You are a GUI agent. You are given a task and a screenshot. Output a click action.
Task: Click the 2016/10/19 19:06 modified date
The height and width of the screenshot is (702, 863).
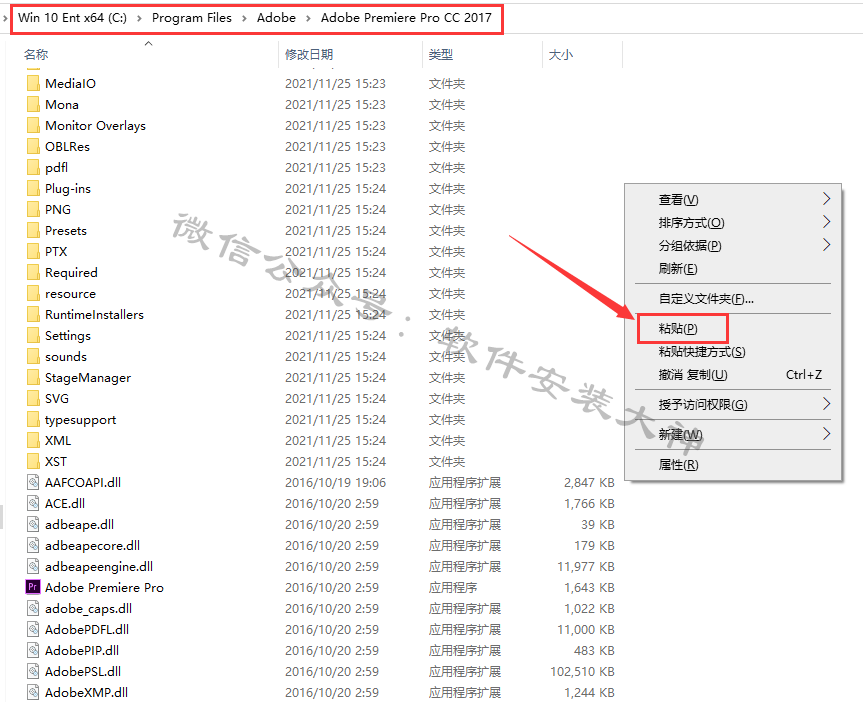click(x=335, y=483)
